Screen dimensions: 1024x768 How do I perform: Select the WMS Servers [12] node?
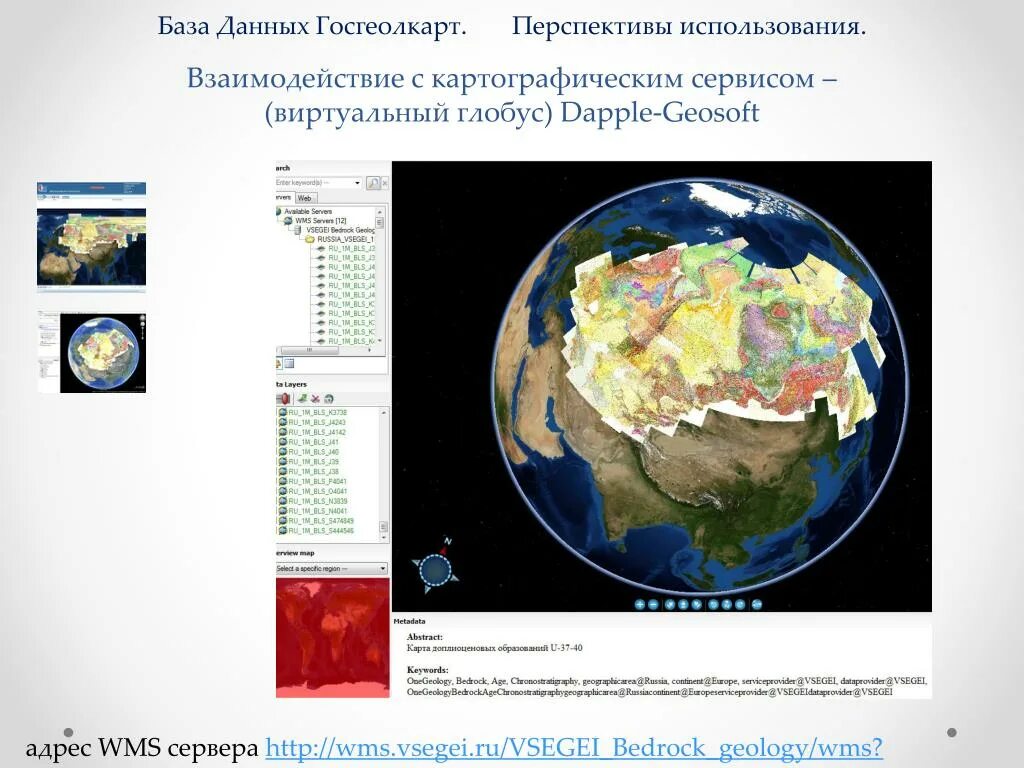point(321,221)
